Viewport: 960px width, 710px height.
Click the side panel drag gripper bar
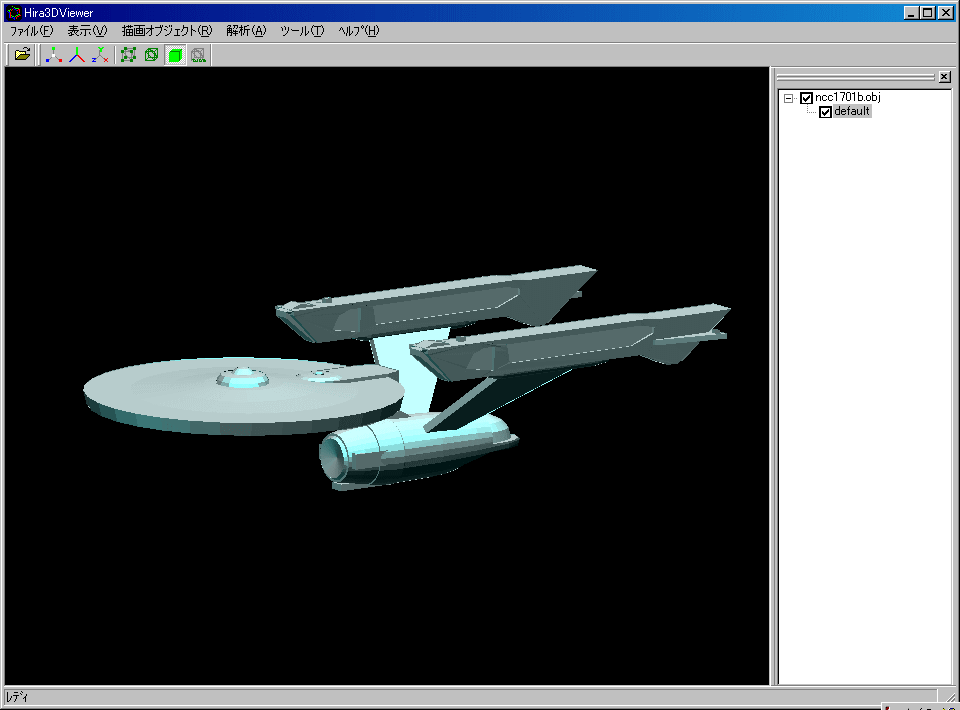(x=855, y=77)
